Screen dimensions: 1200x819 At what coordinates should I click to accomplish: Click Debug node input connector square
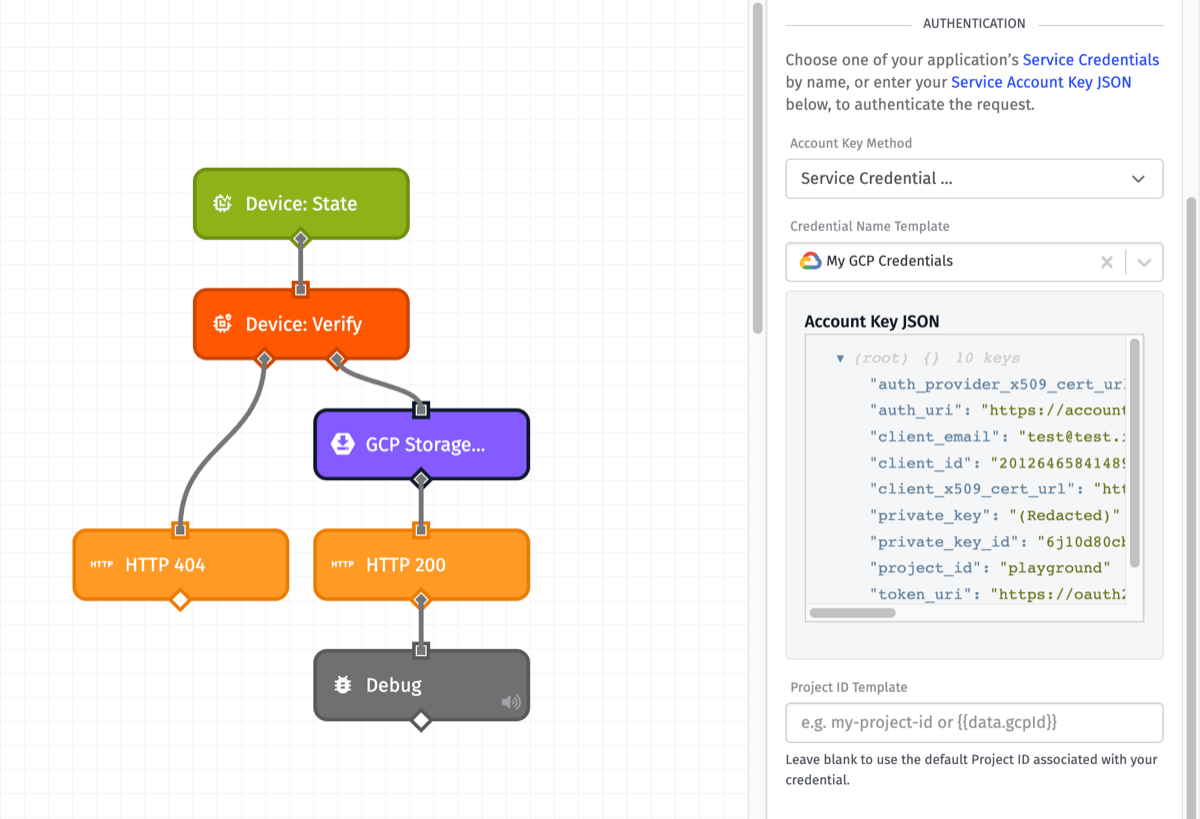pyautogui.click(x=421, y=650)
